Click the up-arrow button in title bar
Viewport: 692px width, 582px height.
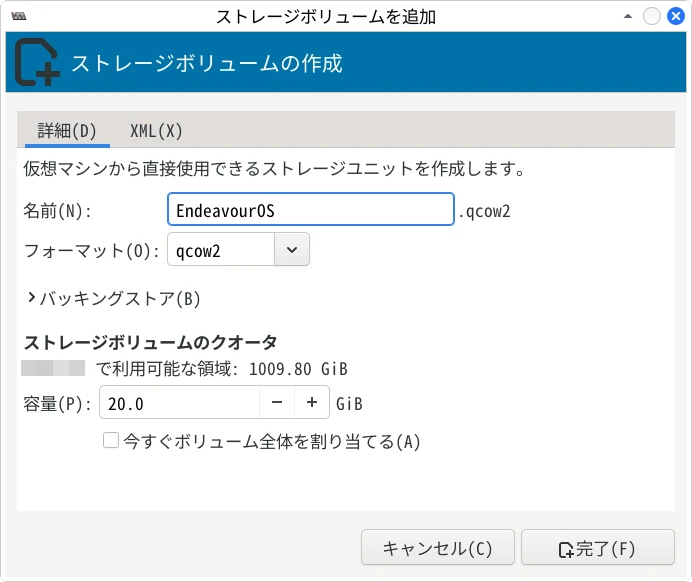627,17
